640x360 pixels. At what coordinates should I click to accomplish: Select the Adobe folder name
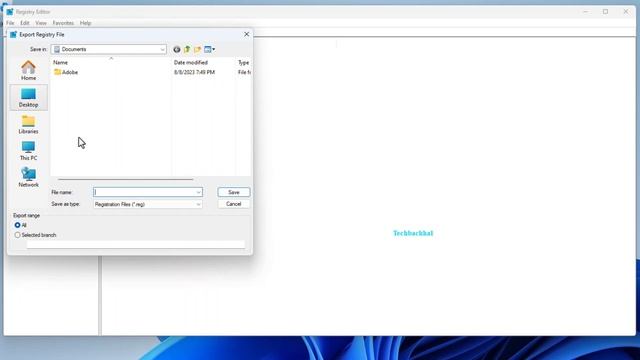pyautogui.click(x=70, y=72)
